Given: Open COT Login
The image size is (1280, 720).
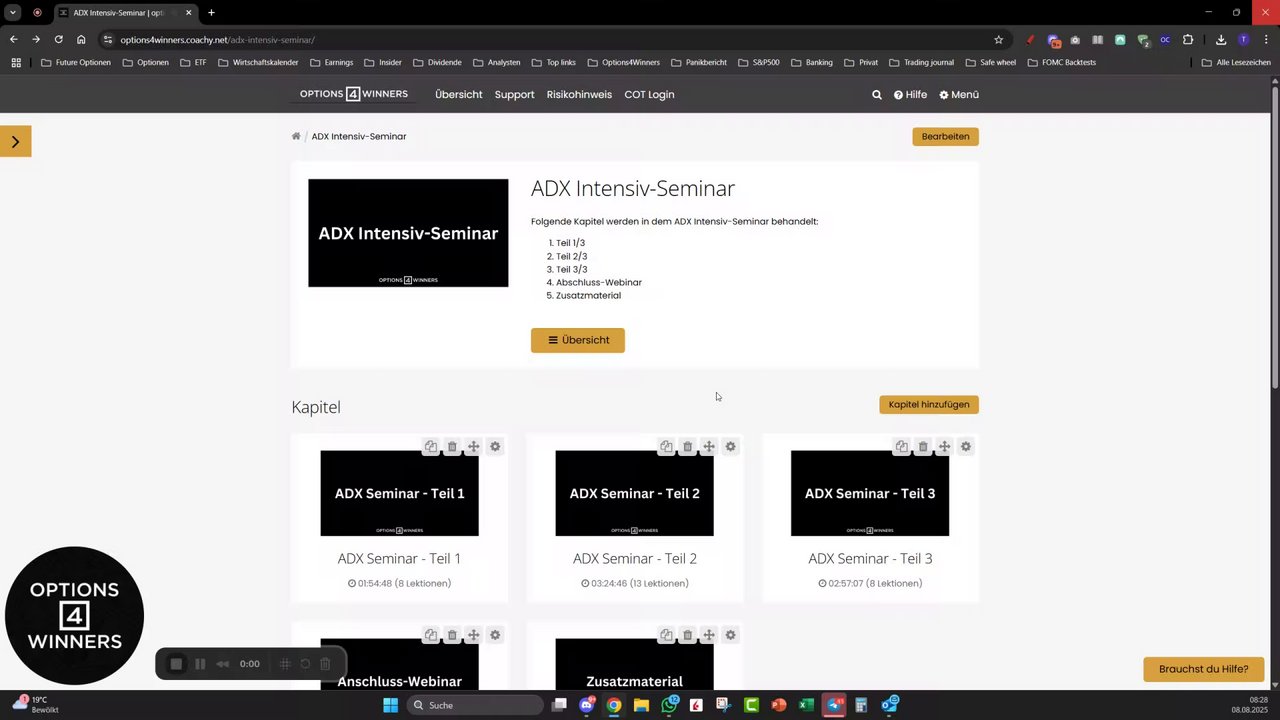Looking at the screenshot, I should 649,95.
